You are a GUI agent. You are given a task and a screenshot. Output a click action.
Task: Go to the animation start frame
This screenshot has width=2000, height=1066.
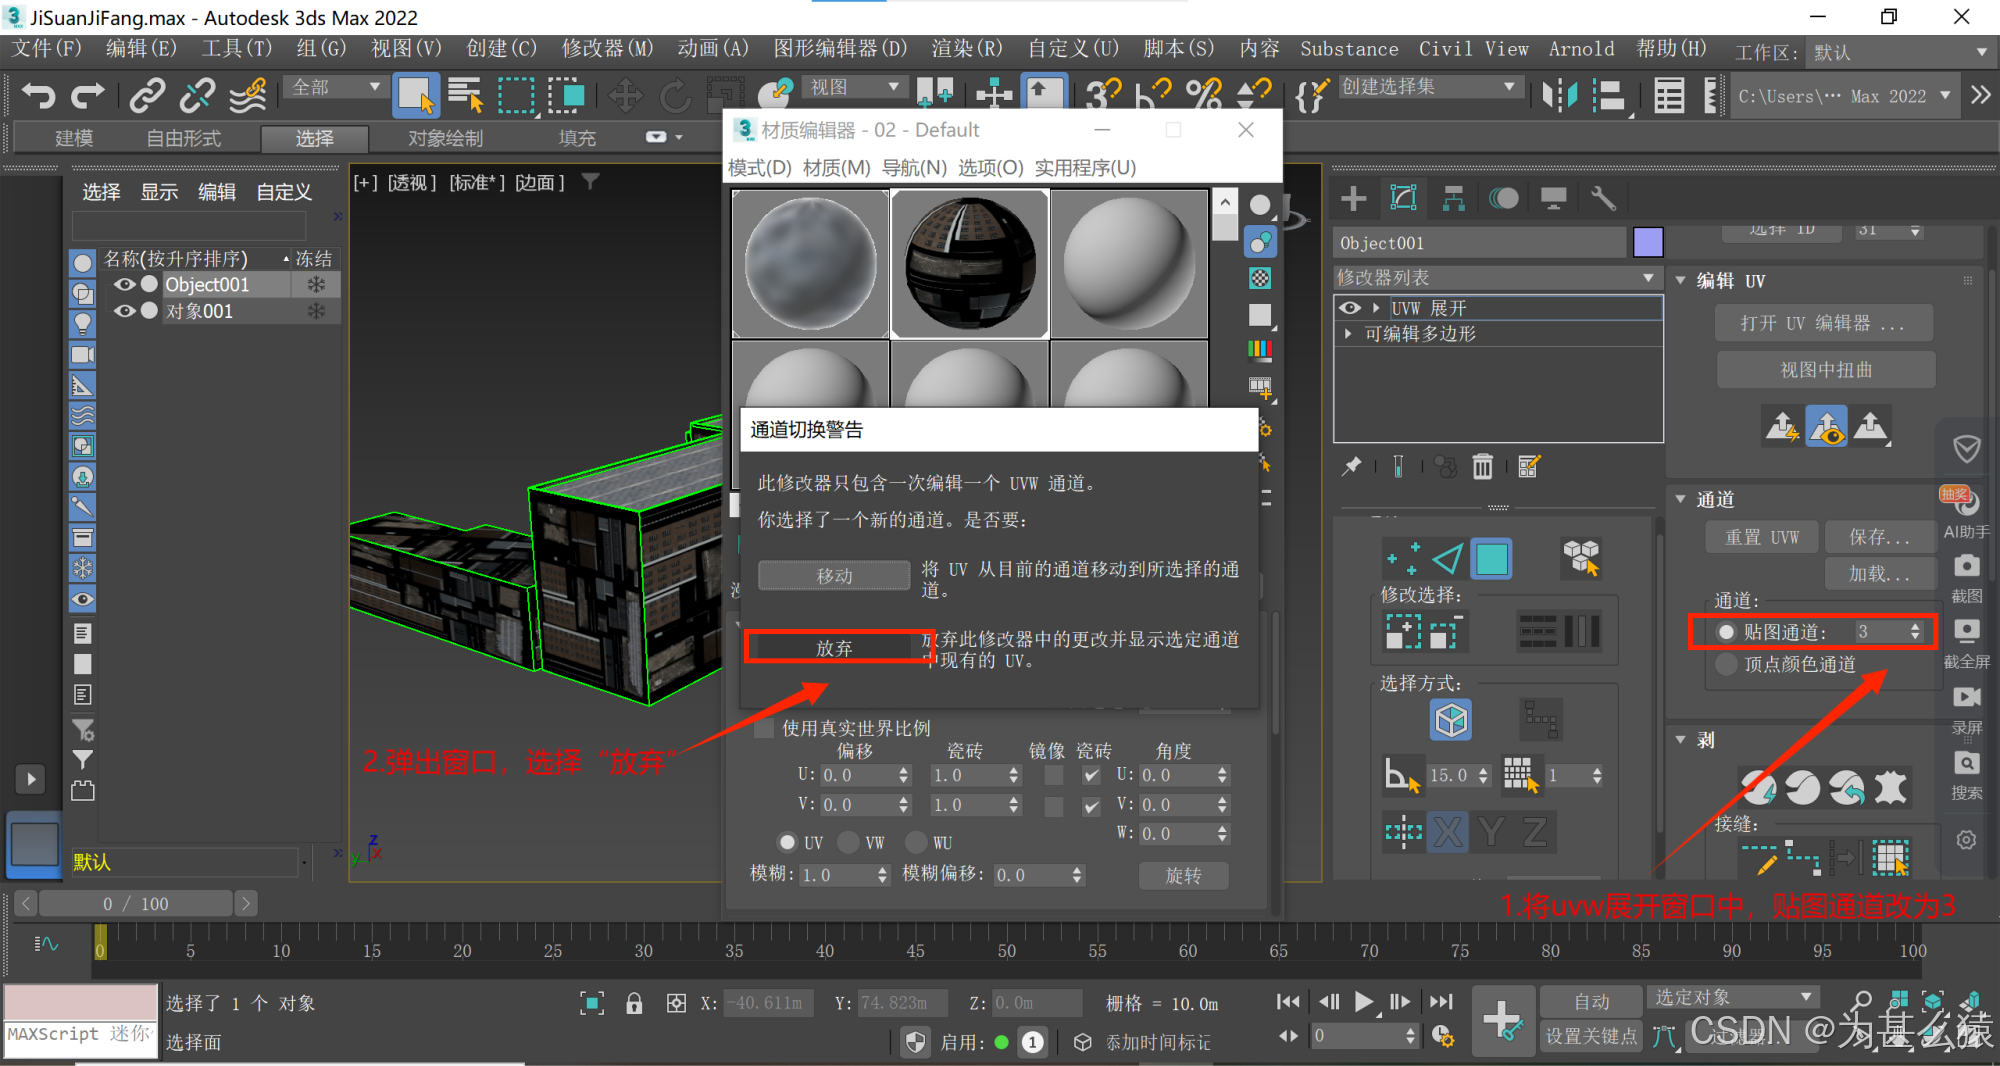[x=1288, y=1001]
